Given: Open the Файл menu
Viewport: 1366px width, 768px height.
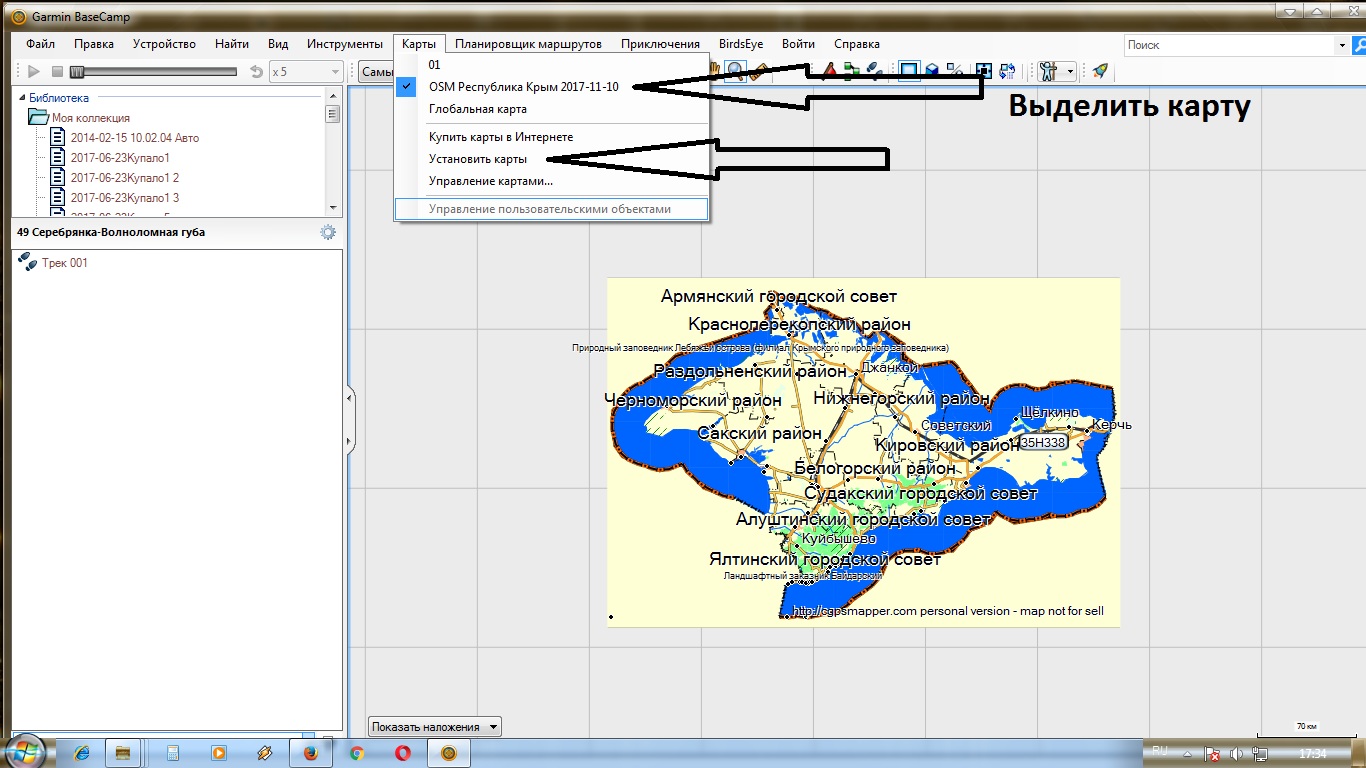Looking at the screenshot, I should click(41, 44).
